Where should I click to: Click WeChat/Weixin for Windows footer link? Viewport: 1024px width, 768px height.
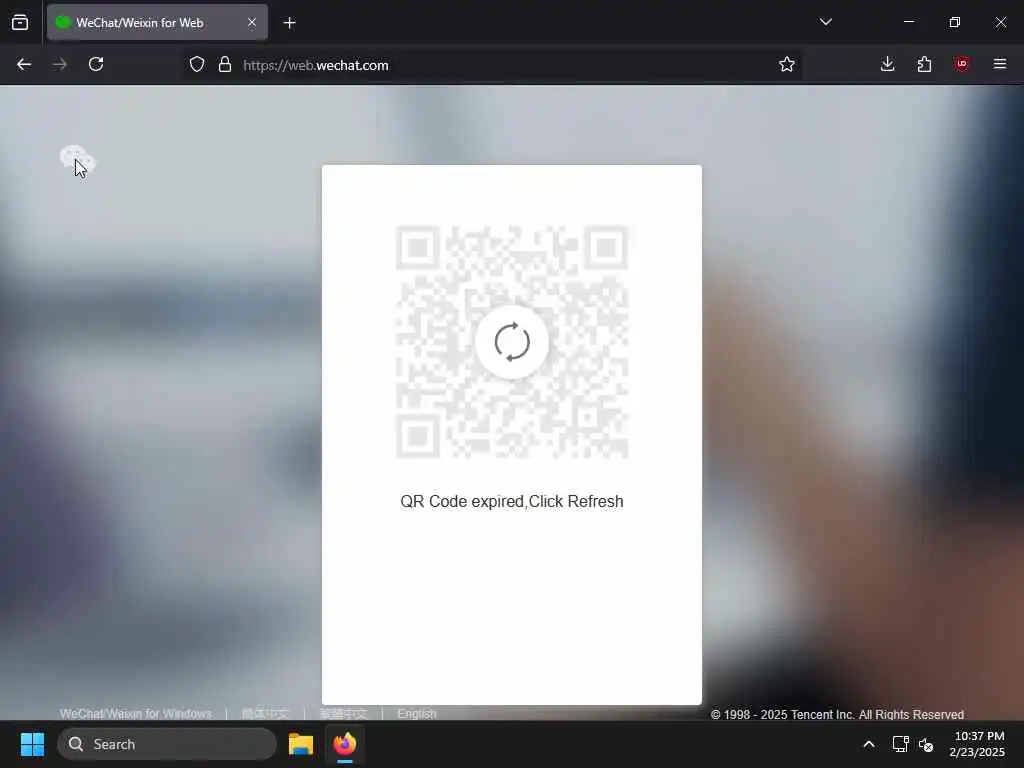point(136,714)
